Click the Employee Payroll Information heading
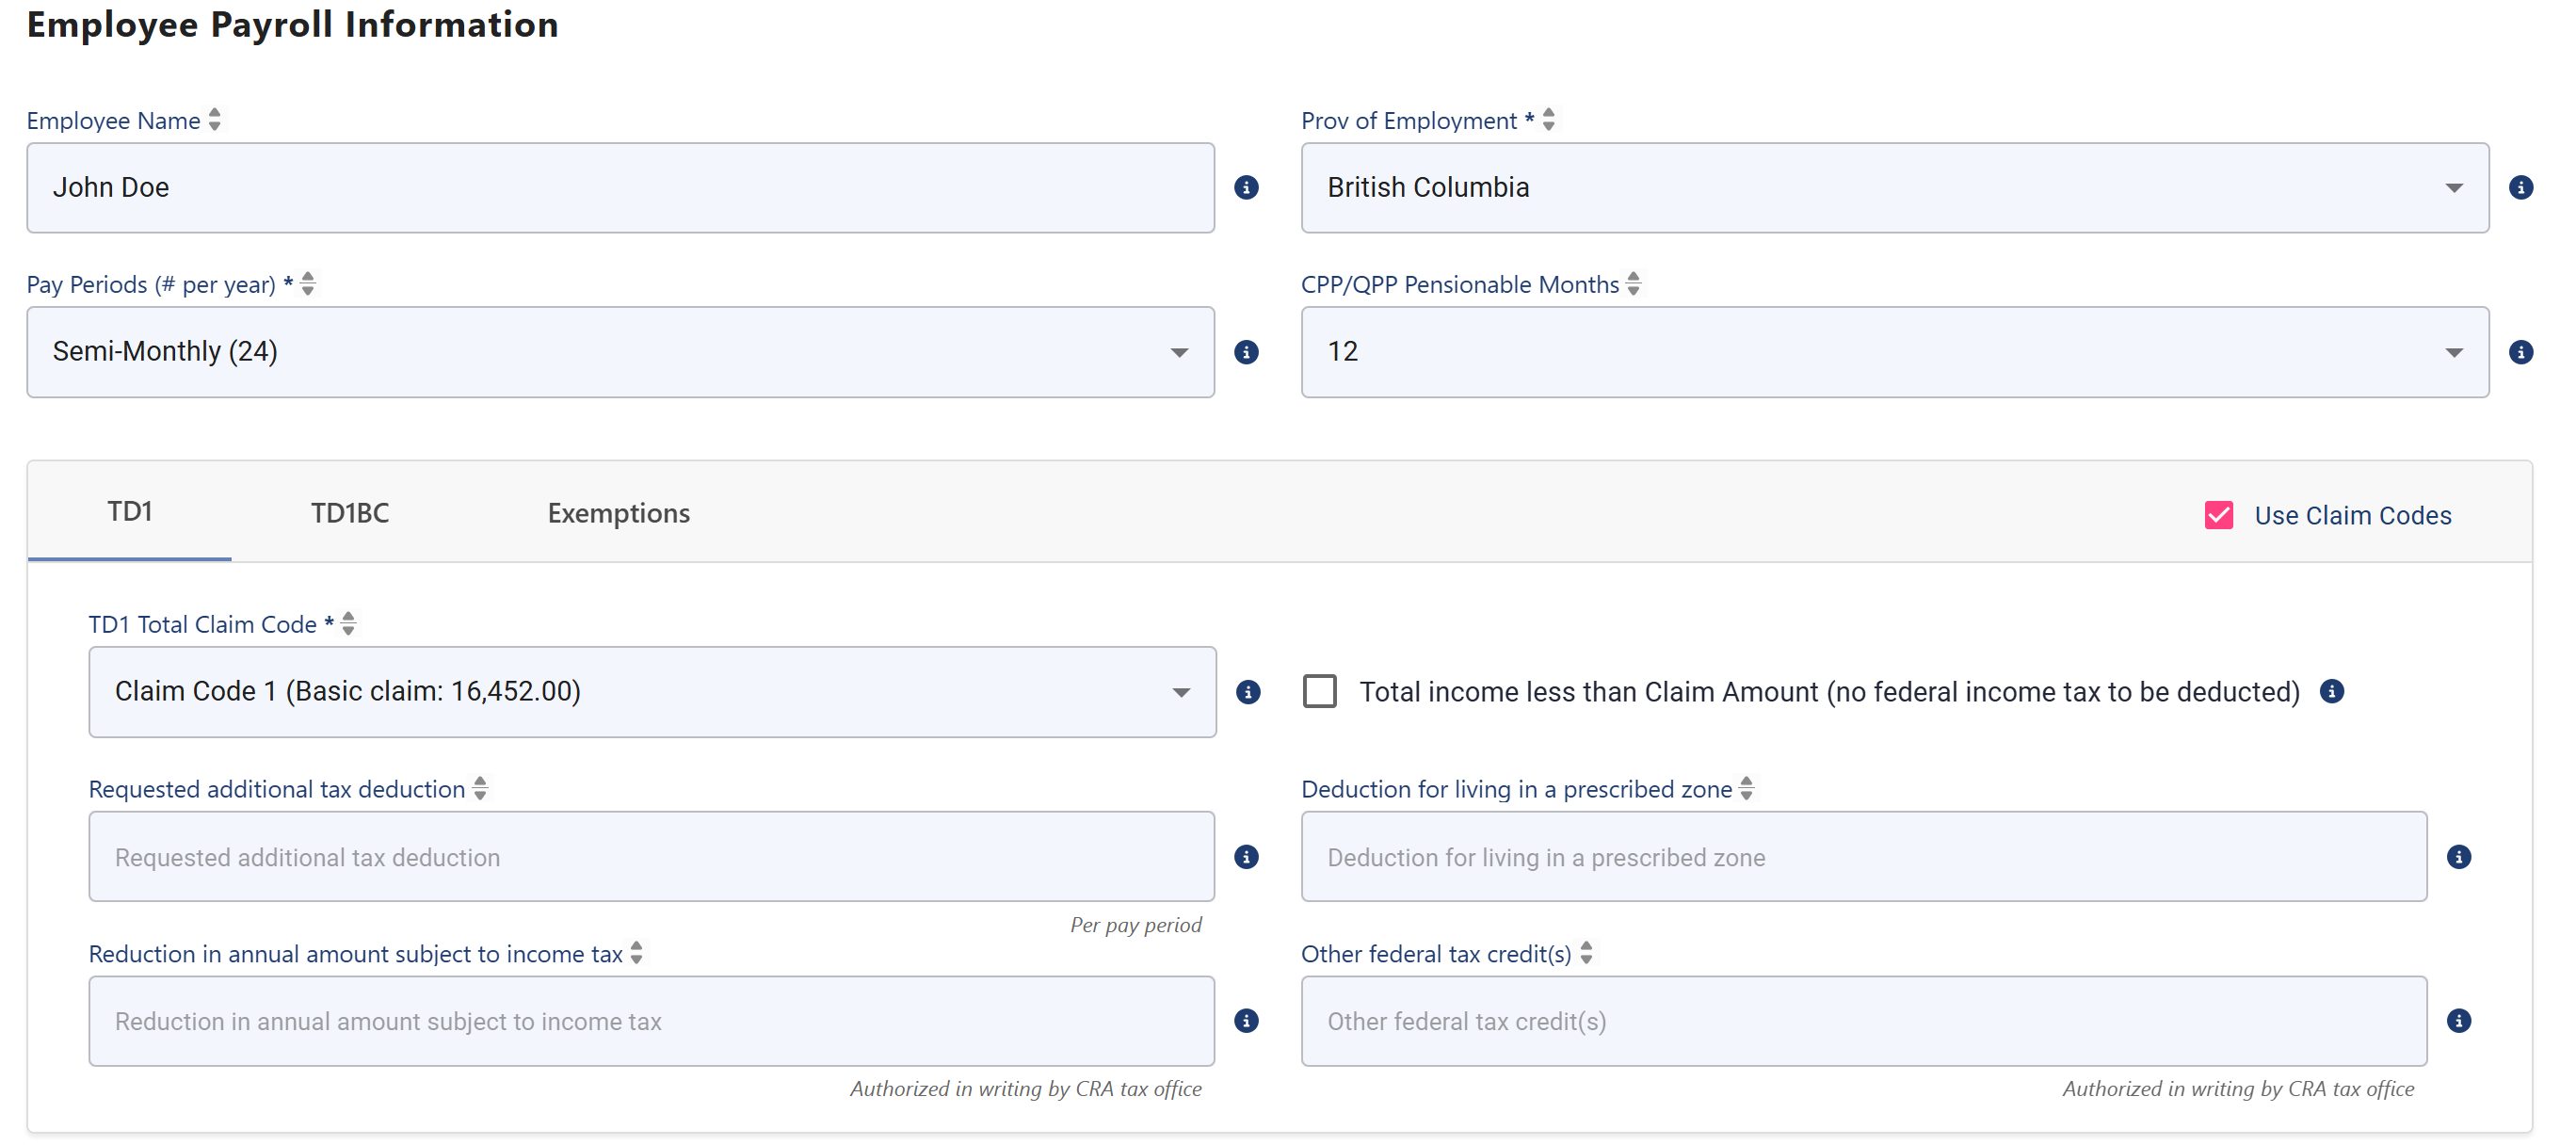 coord(292,25)
